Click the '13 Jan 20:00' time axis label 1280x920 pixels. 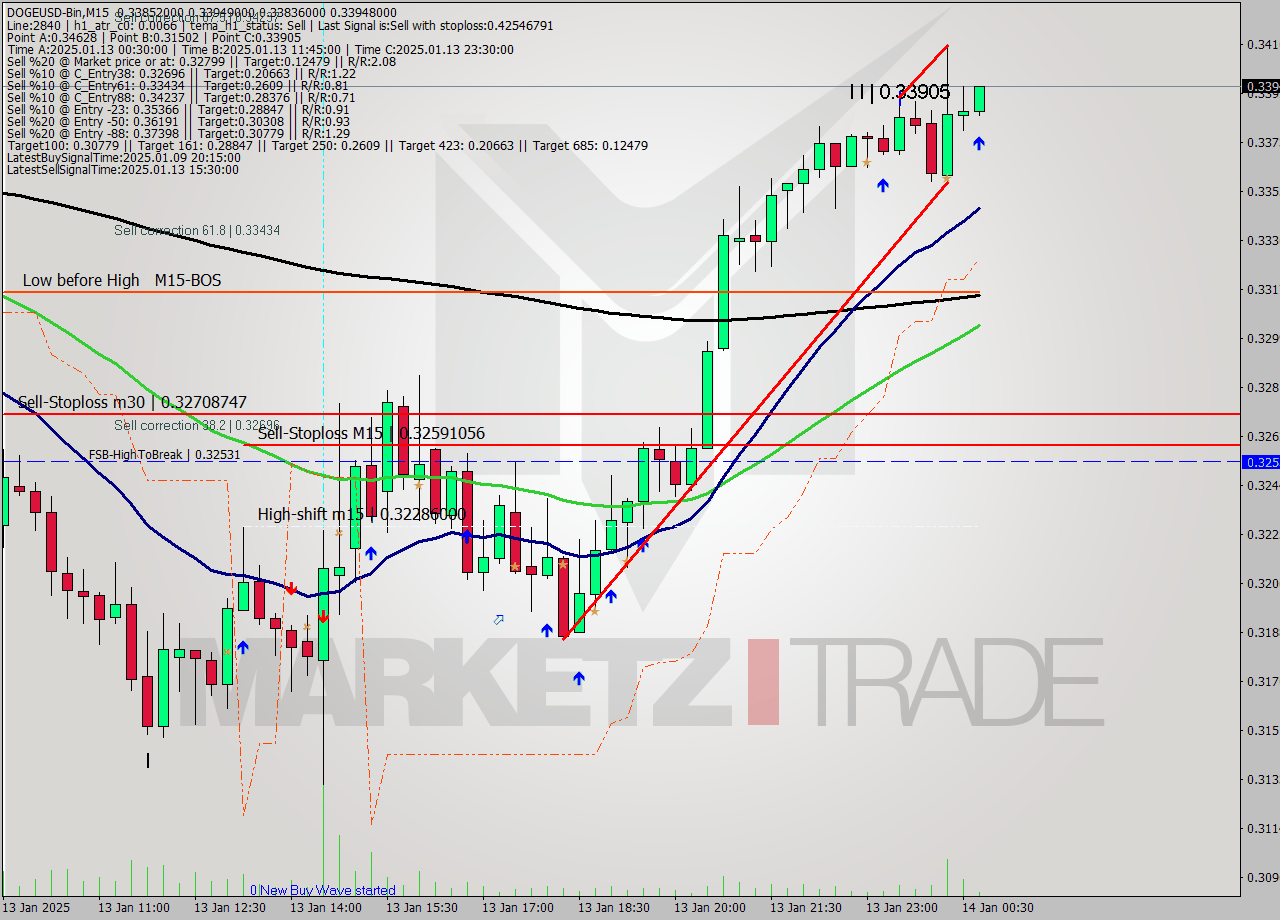click(x=709, y=908)
